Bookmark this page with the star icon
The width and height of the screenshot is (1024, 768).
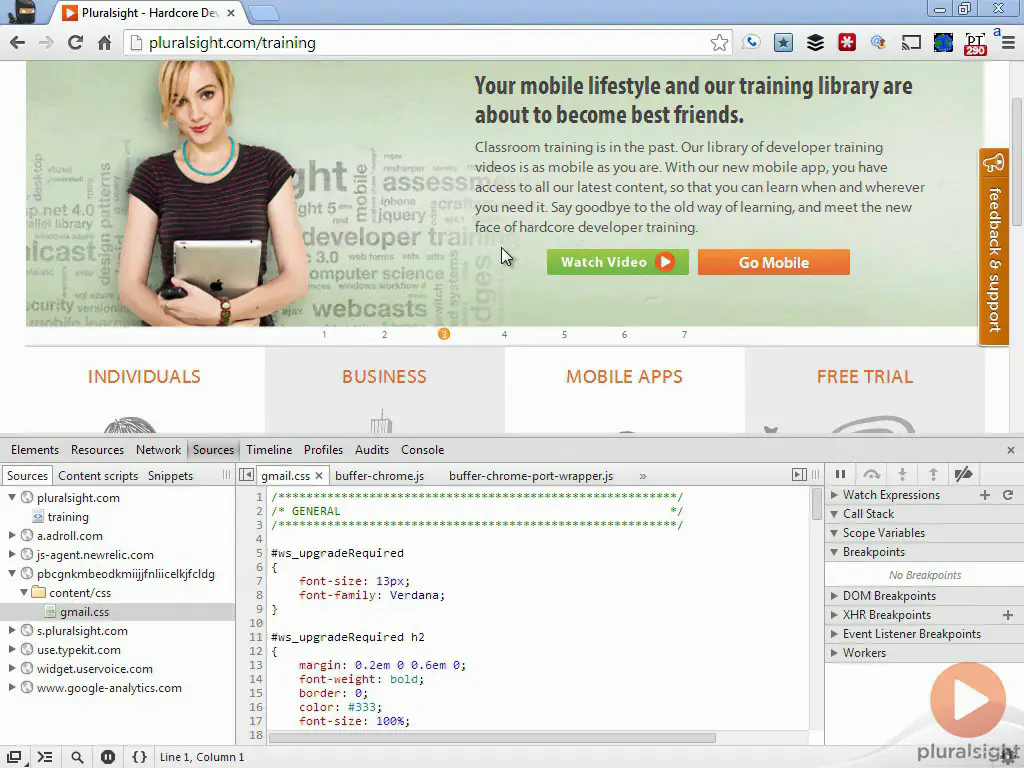tap(719, 43)
